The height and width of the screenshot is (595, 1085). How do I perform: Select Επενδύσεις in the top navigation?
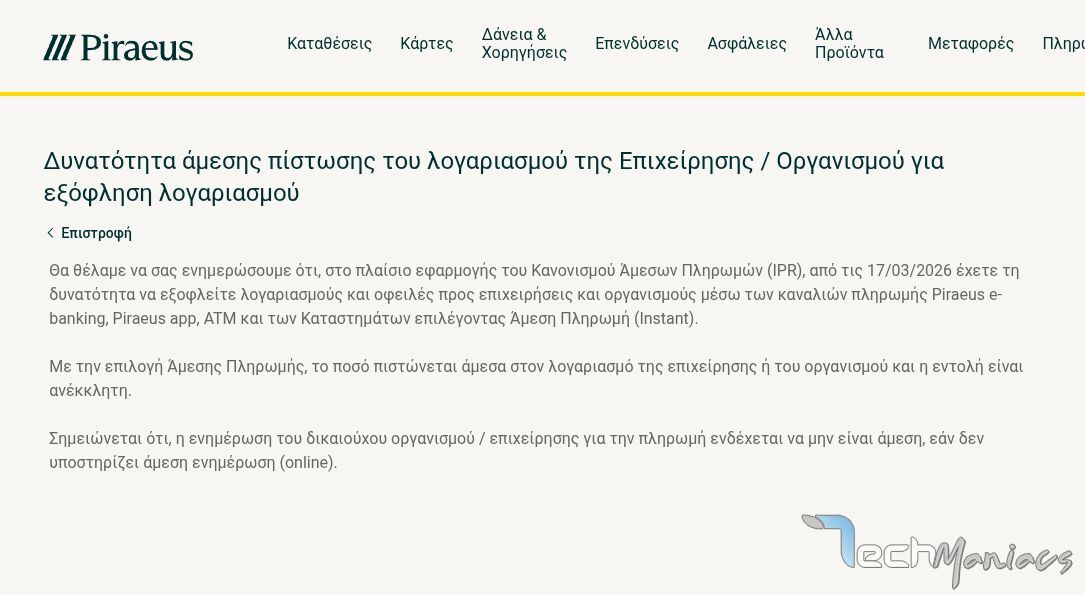636,44
